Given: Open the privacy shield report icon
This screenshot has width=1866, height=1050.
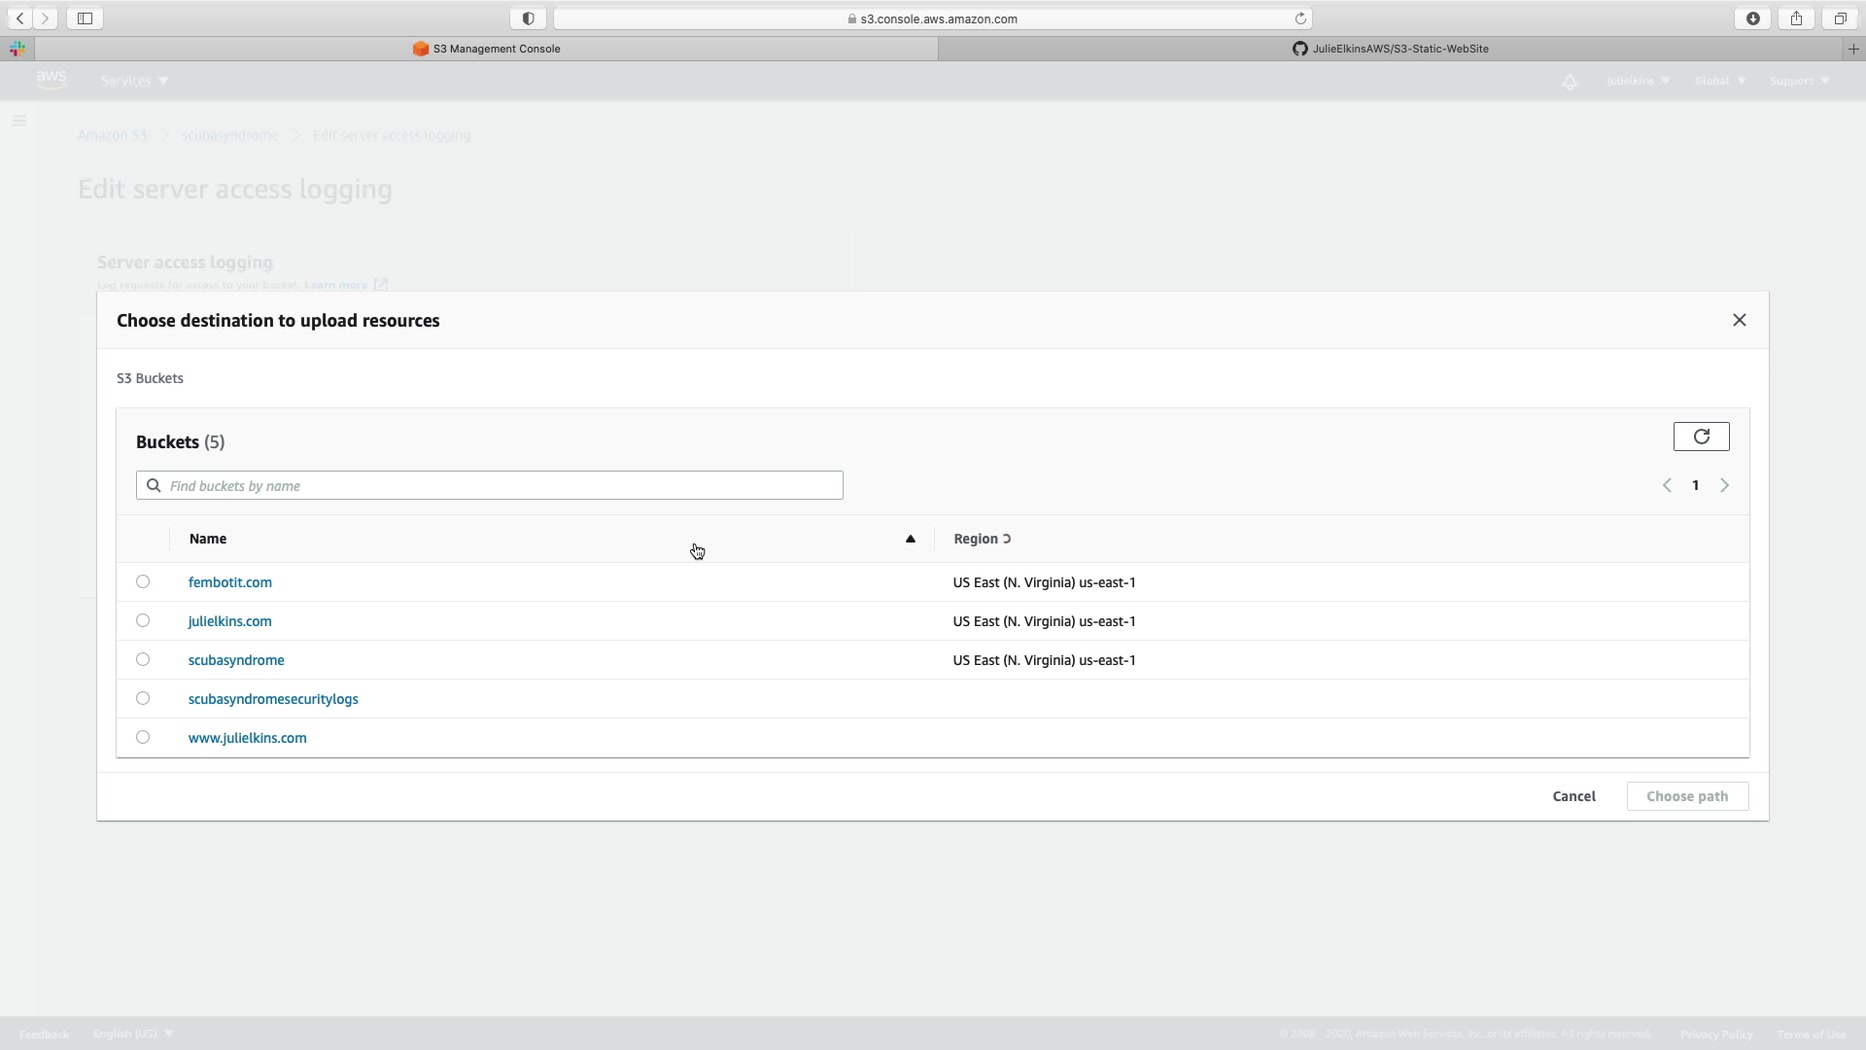Looking at the screenshot, I should coord(528,18).
